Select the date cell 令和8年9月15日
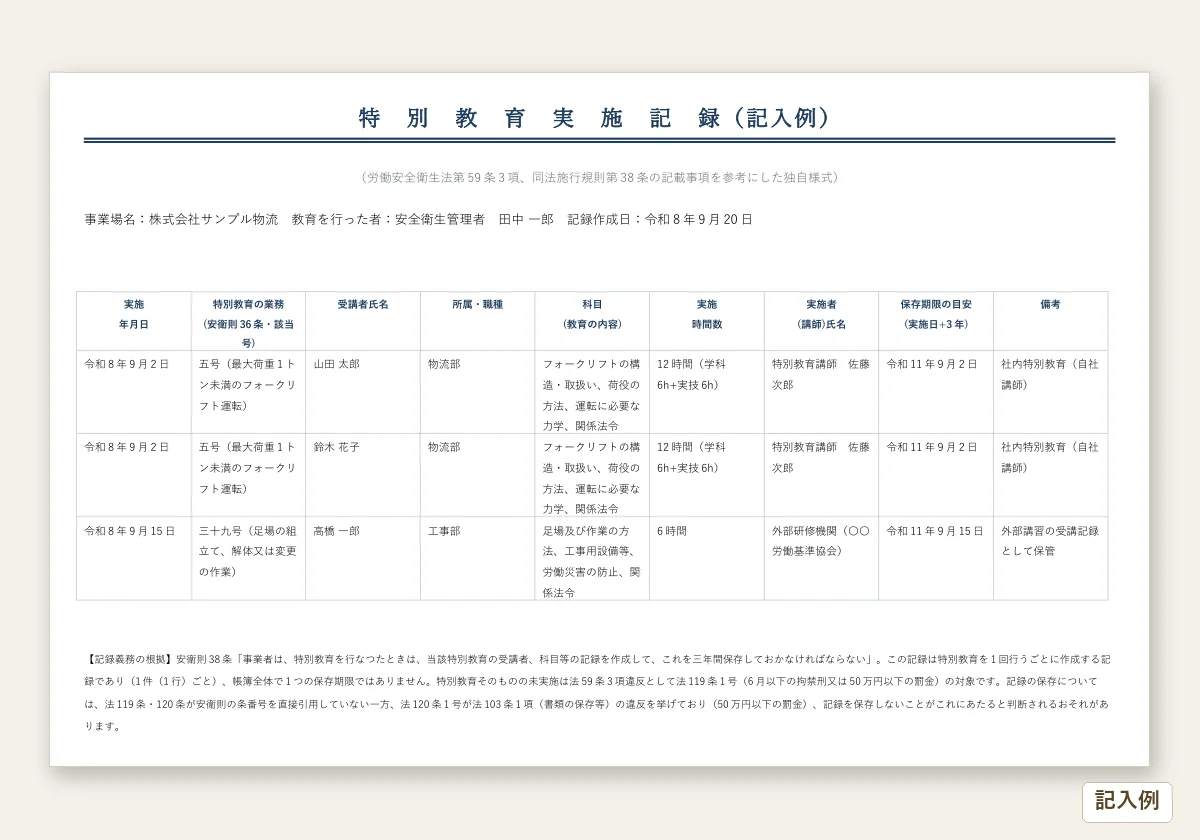 click(134, 558)
